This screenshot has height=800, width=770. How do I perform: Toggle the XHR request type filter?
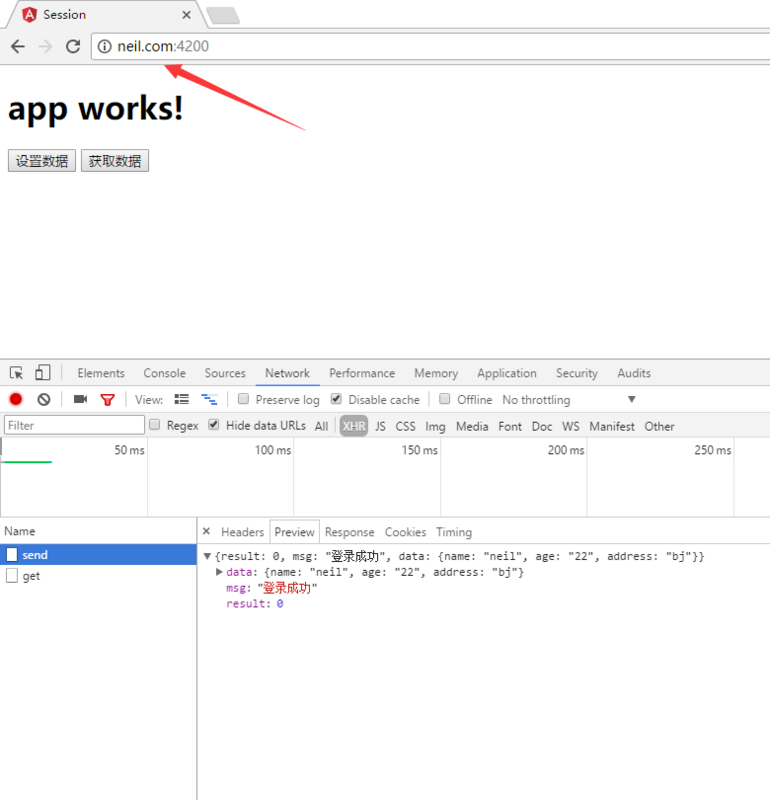click(x=354, y=426)
